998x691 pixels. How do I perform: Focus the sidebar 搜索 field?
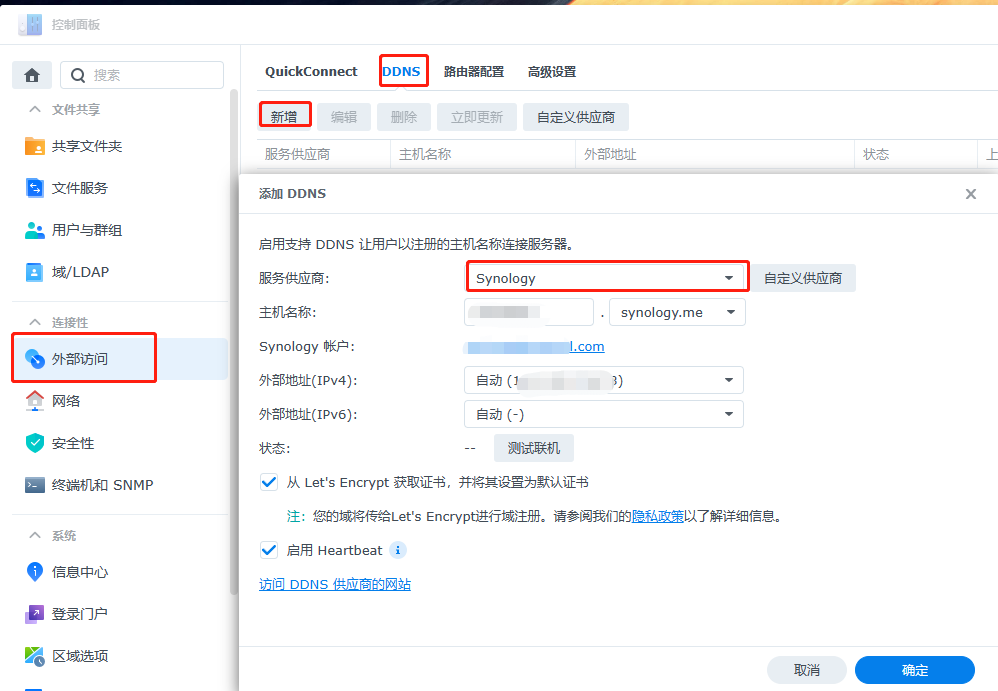[x=142, y=75]
